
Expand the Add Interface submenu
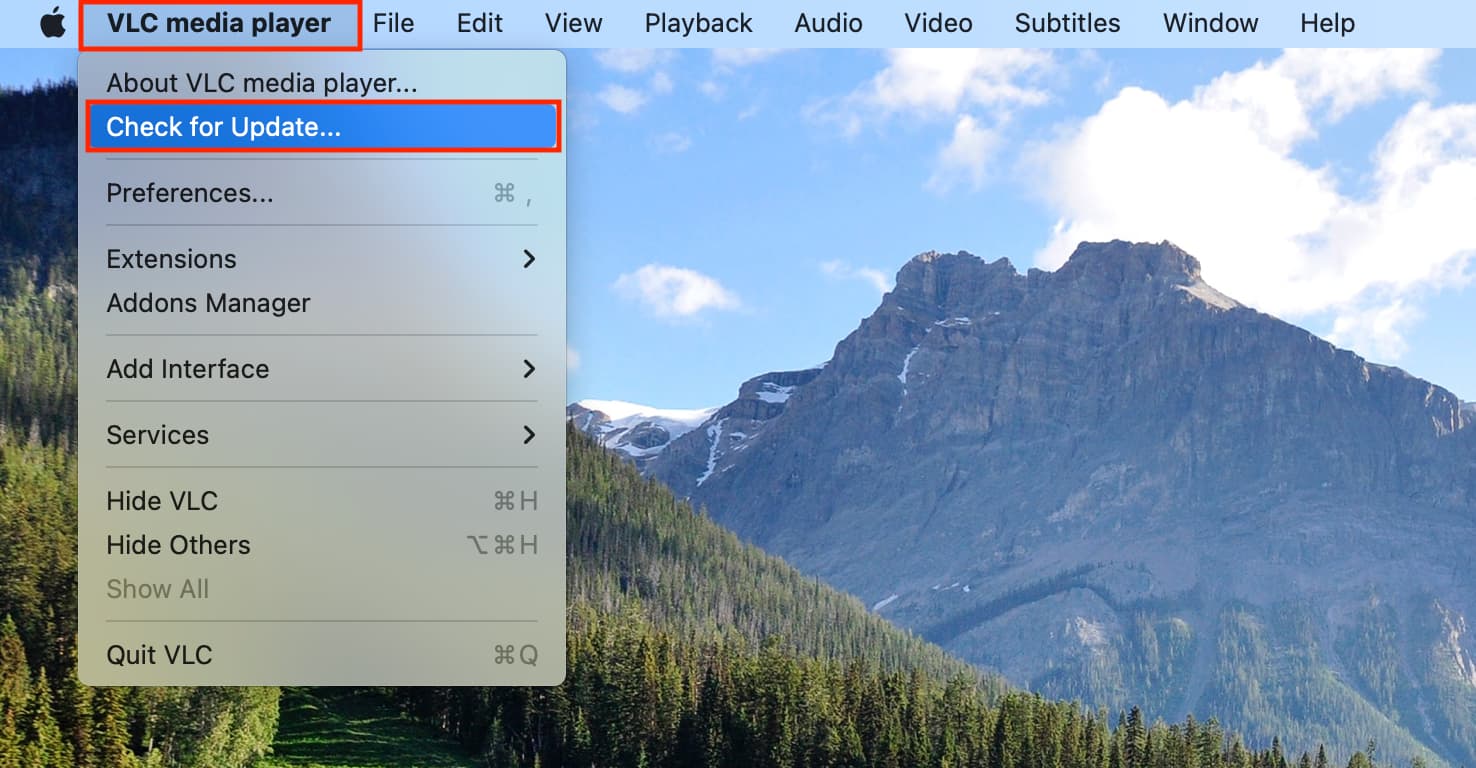[322, 369]
